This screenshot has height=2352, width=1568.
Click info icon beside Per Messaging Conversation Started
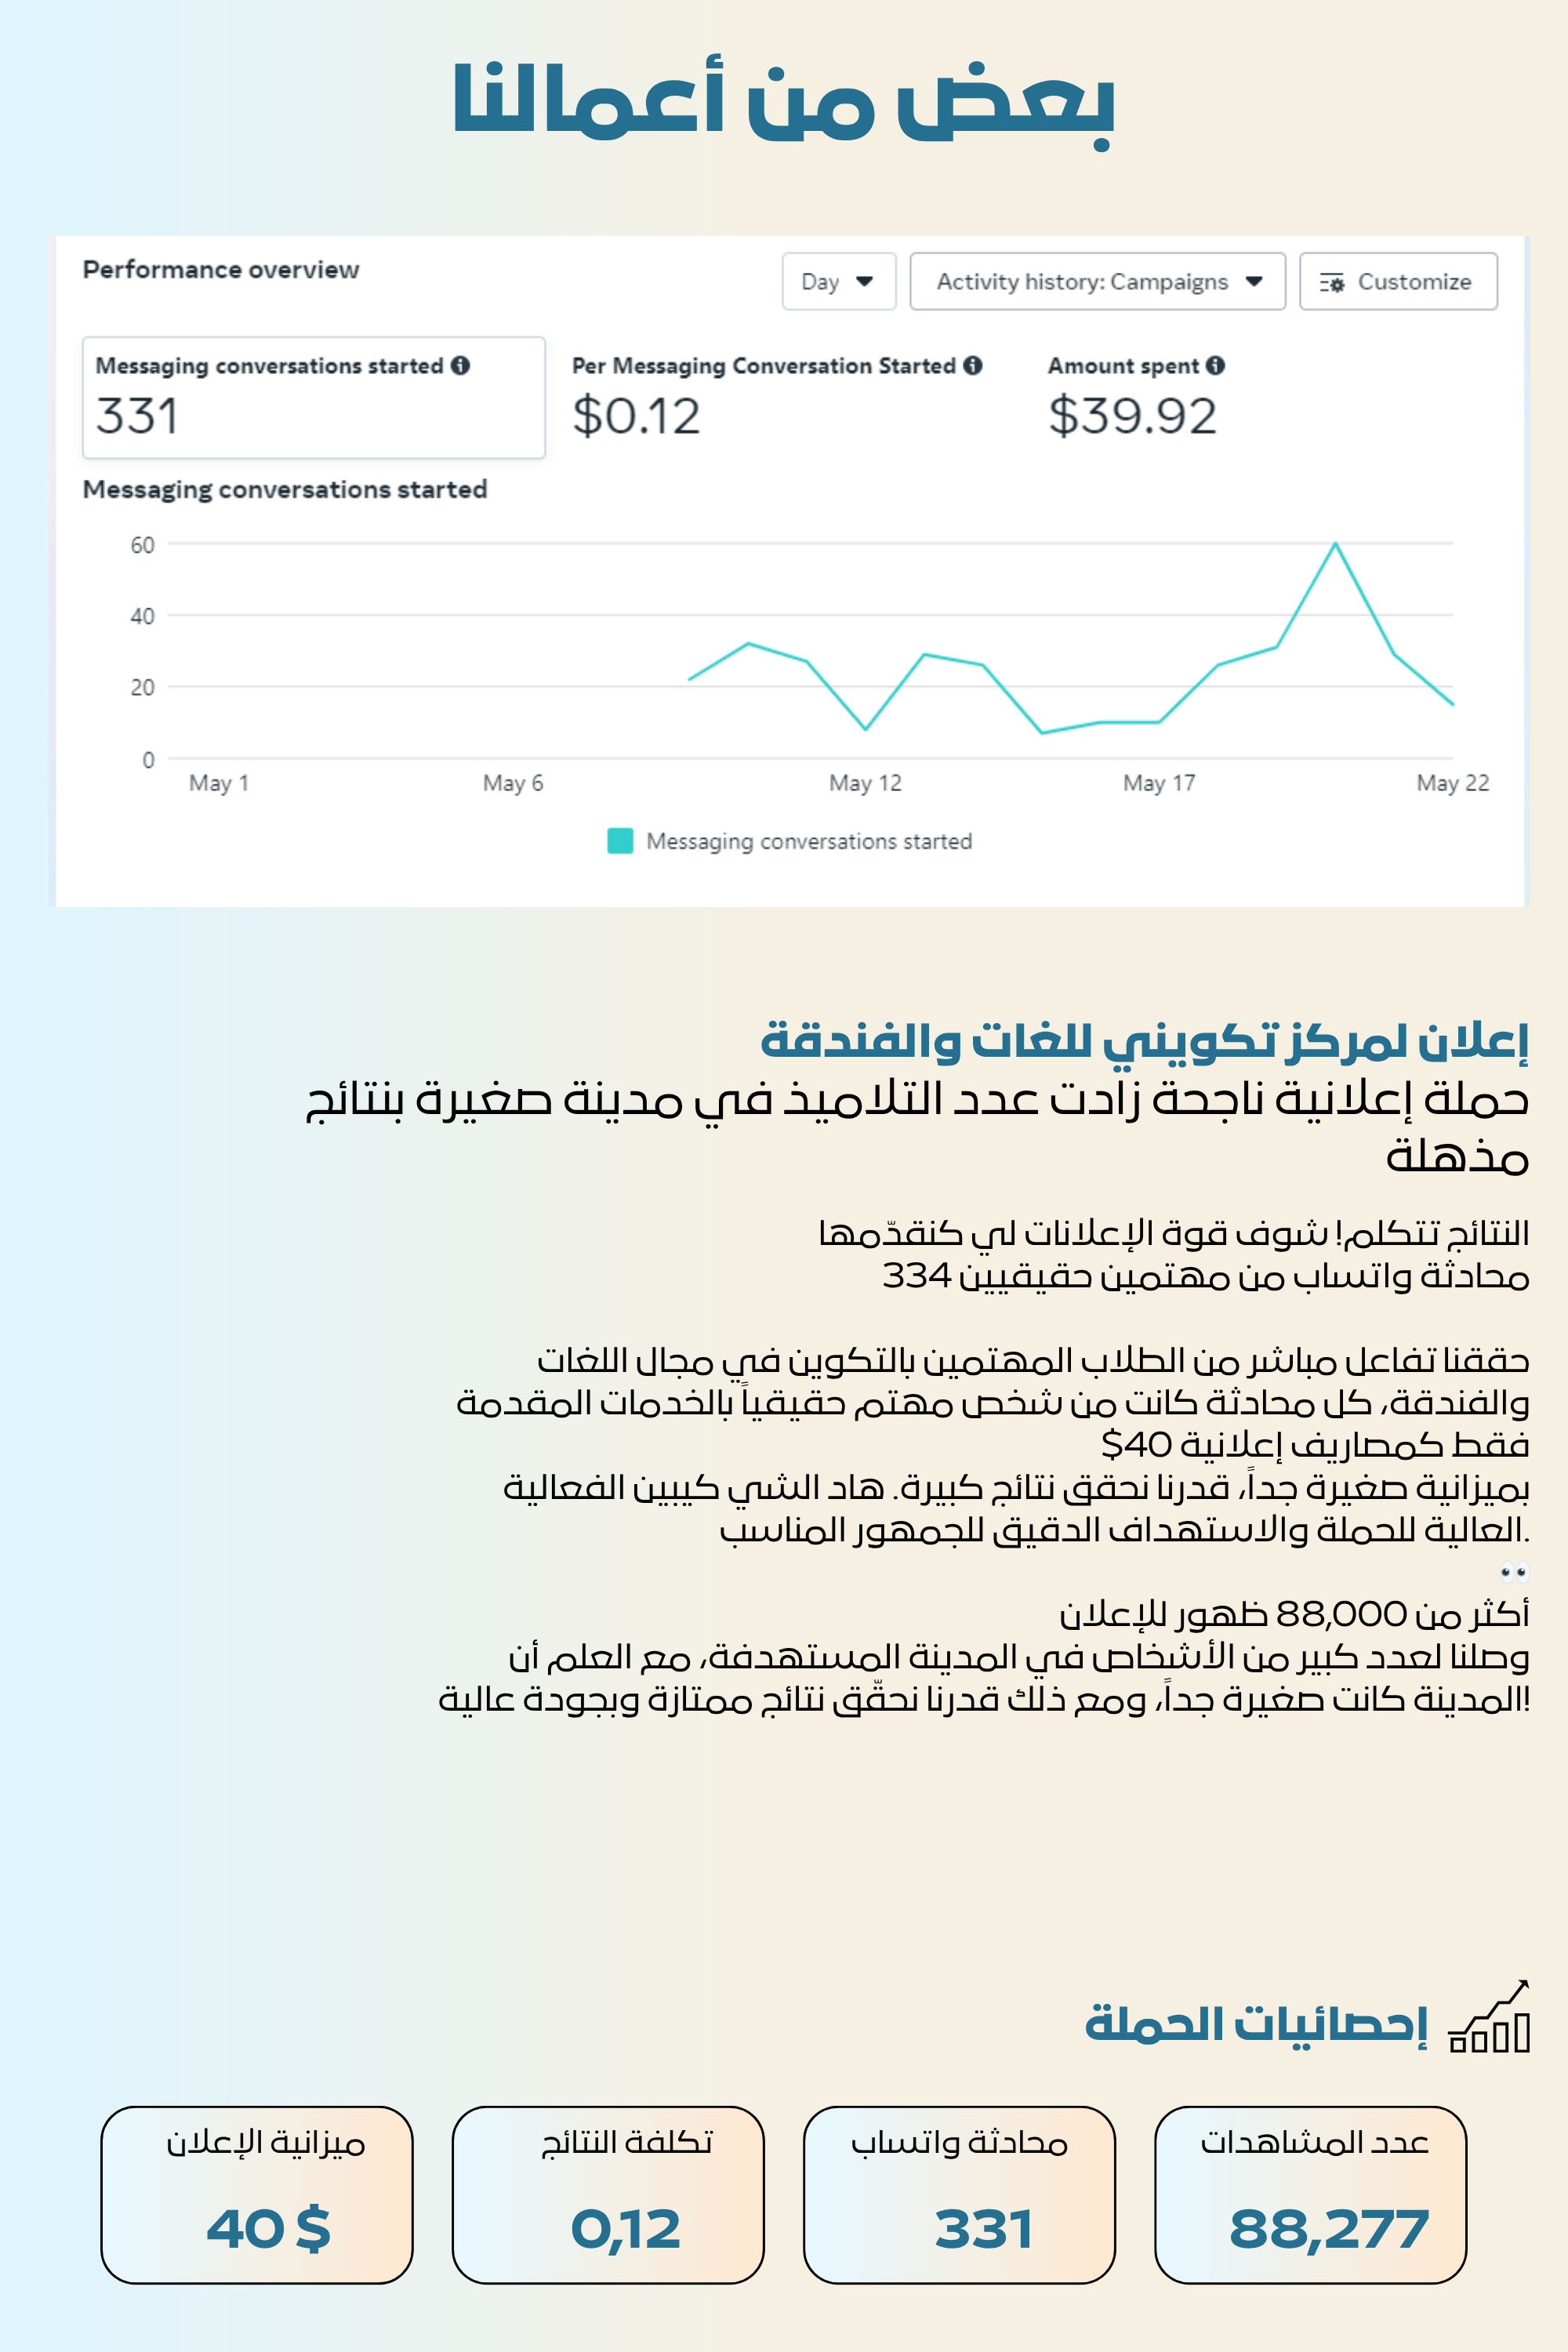tap(972, 366)
